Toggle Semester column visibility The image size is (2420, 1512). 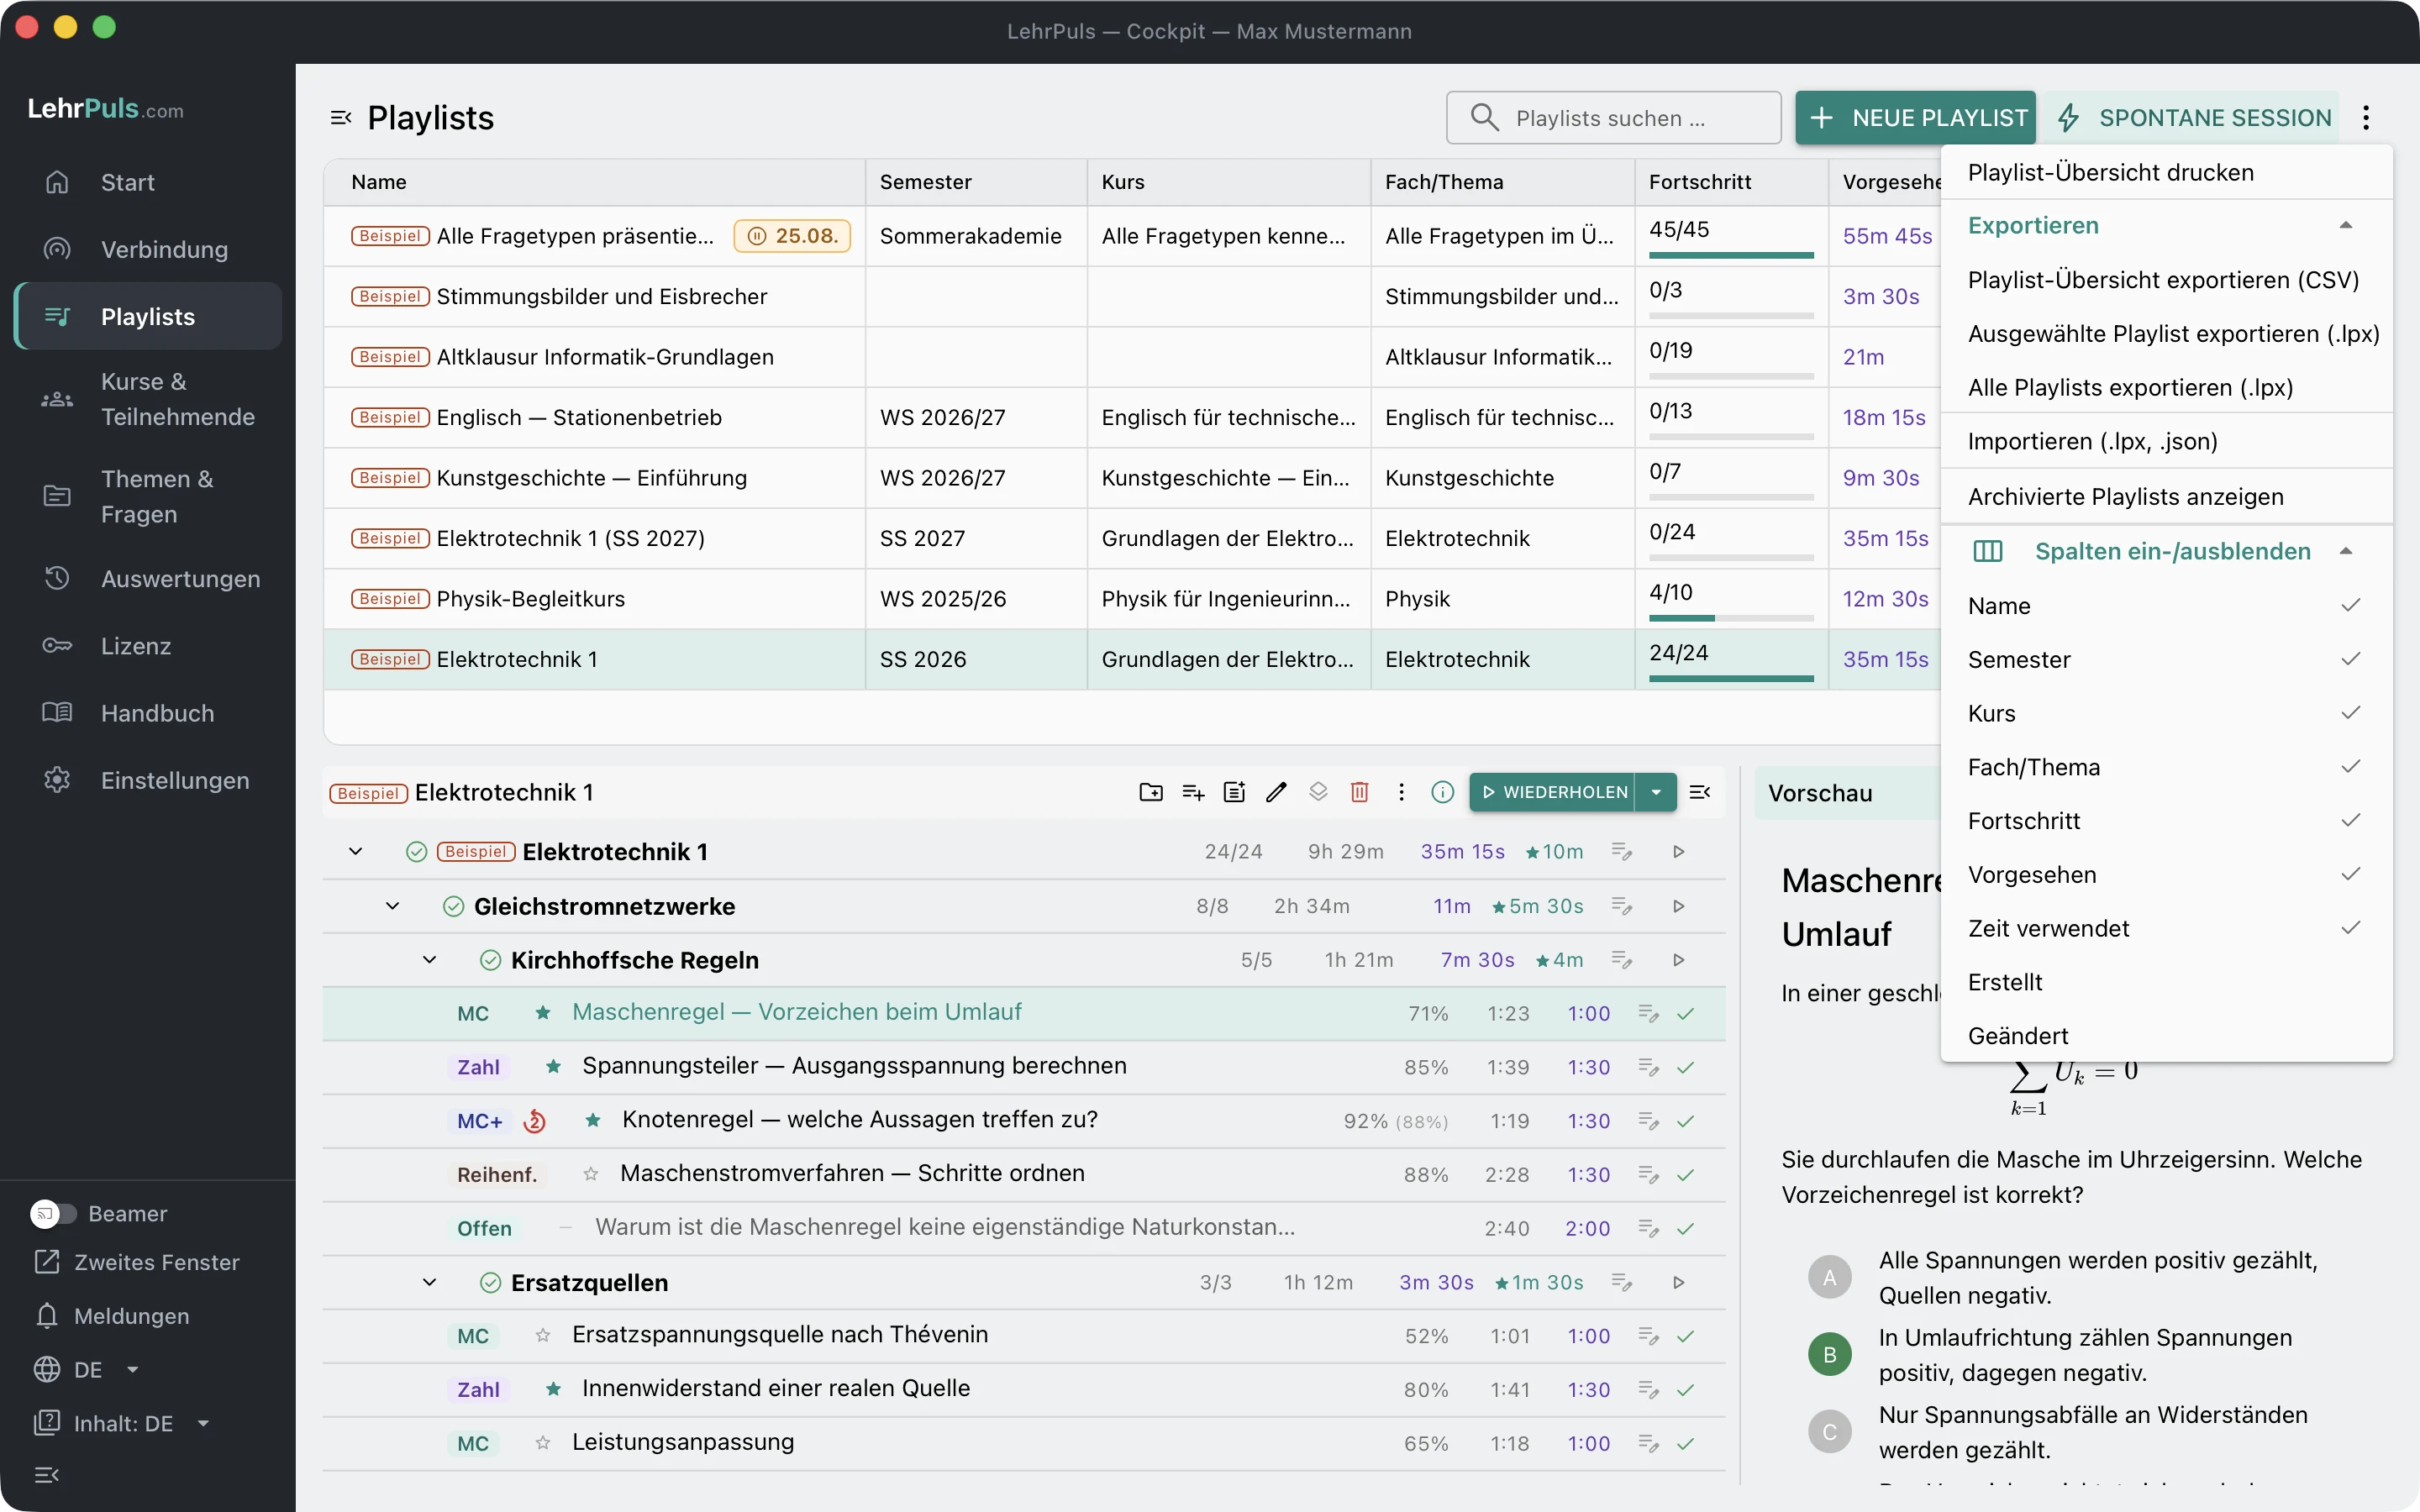point(2166,660)
